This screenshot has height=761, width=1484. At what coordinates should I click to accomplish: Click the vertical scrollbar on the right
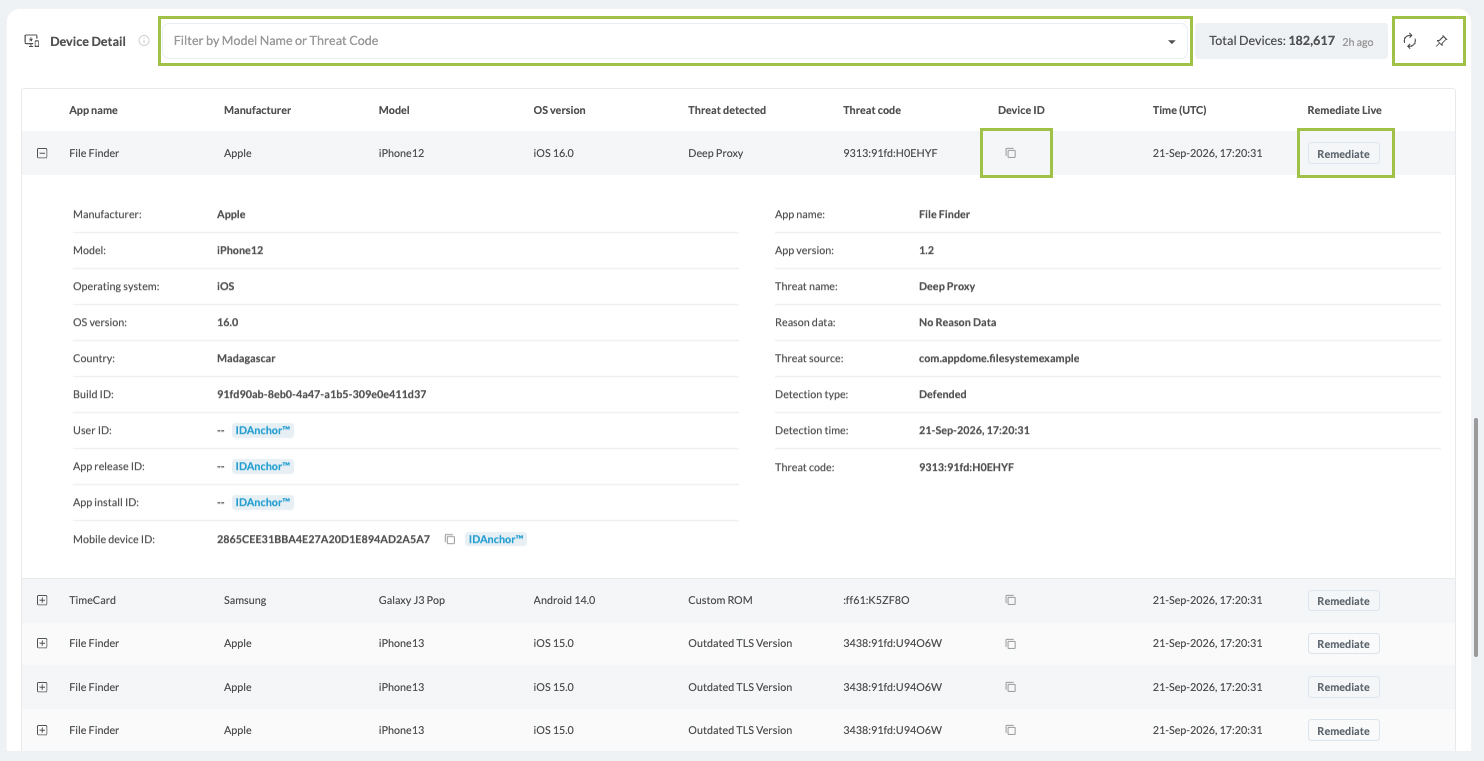1475,537
